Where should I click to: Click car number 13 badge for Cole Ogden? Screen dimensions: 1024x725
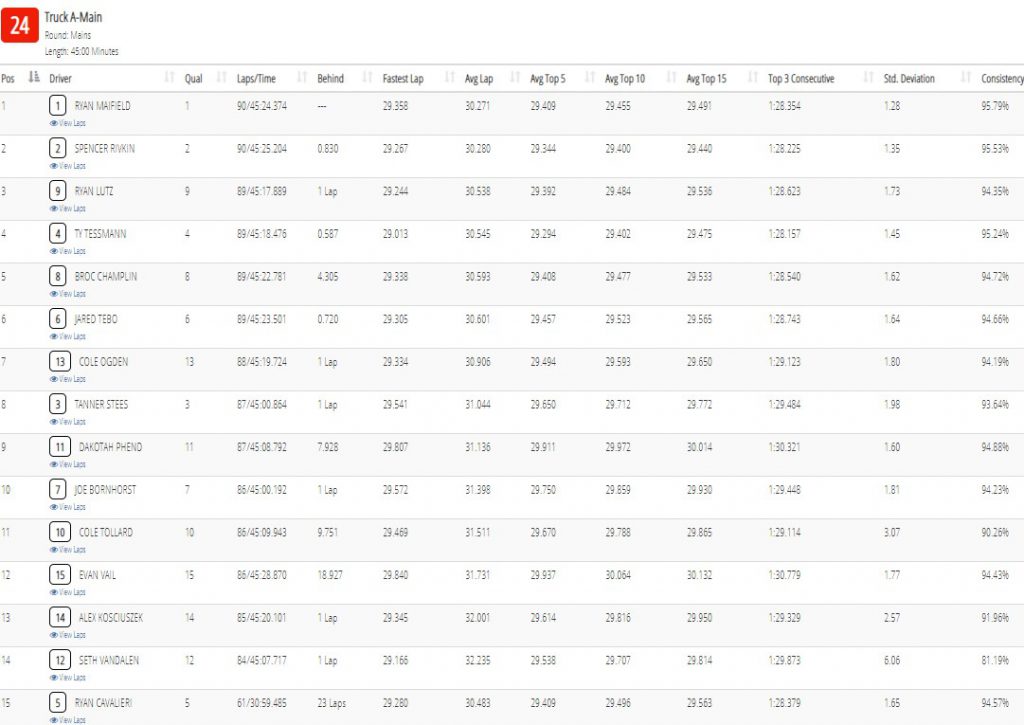pyautogui.click(x=60, y=361)
